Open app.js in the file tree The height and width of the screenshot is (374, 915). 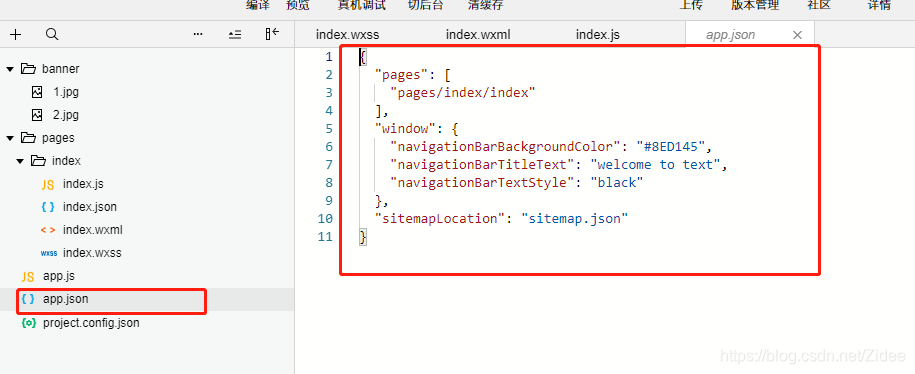[58, 276]
